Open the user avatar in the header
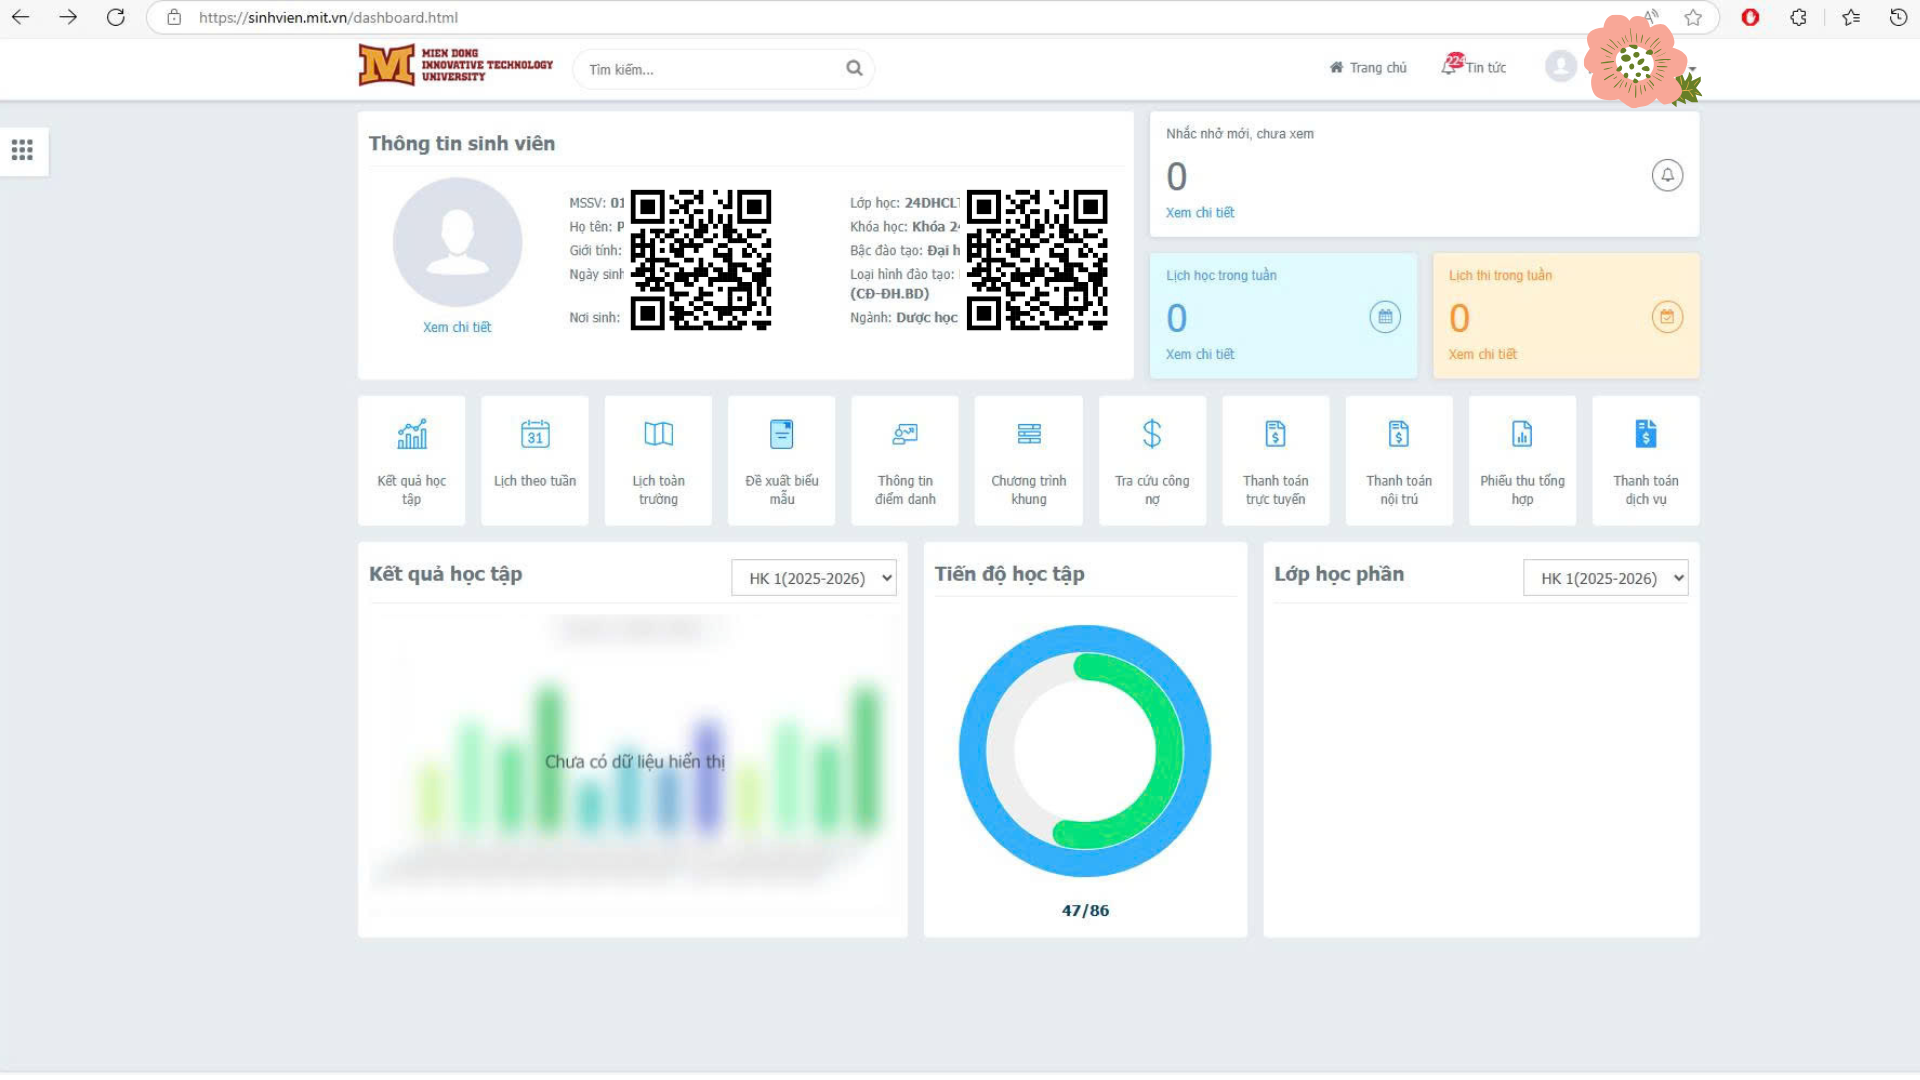The height and width of the screenshot is (1080, 1920). (1560, 67)
